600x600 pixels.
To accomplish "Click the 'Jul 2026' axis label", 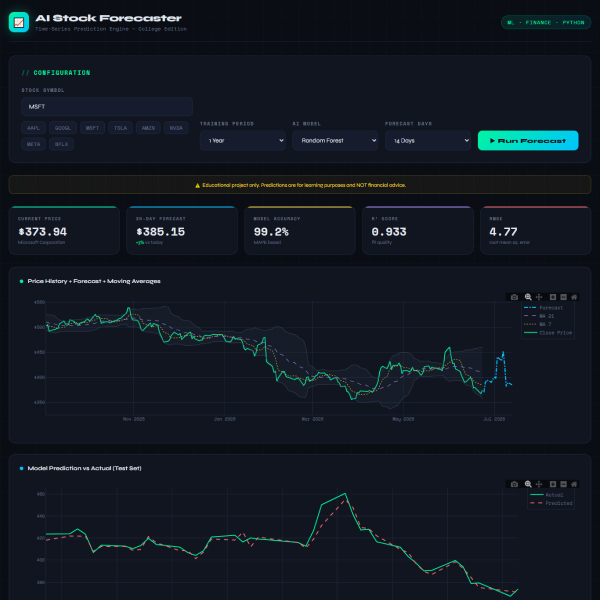I will tap(494, 419).
